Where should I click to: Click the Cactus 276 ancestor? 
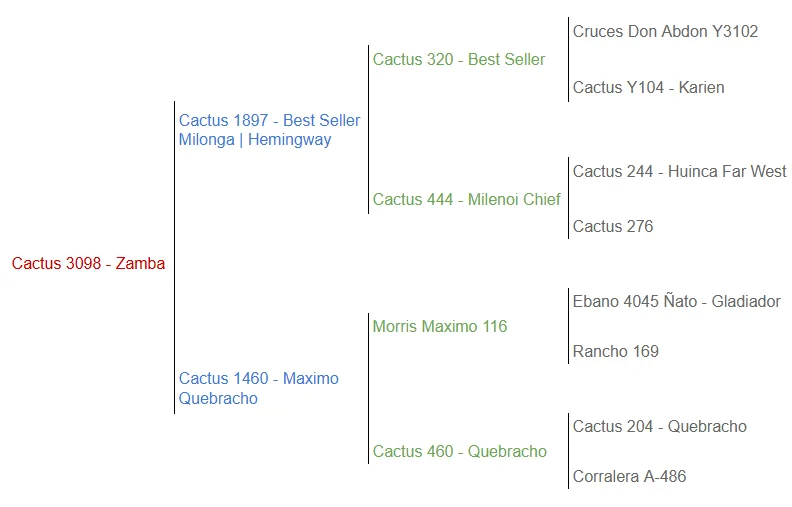612,227
